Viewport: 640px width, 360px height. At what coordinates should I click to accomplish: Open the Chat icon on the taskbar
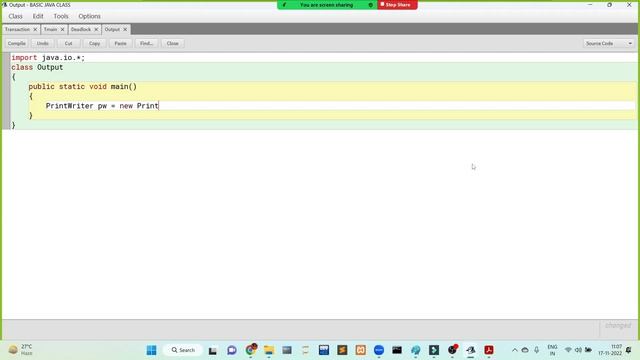point(232,350)
